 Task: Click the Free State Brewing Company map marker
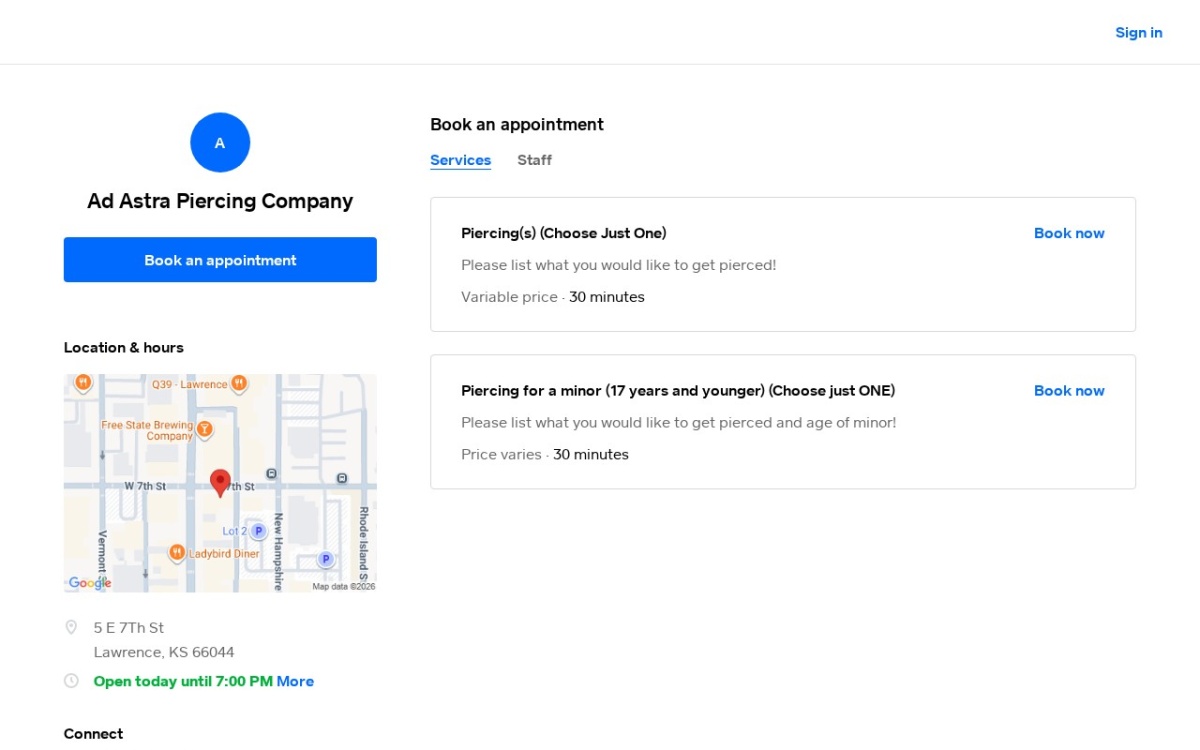pos(204,429)
